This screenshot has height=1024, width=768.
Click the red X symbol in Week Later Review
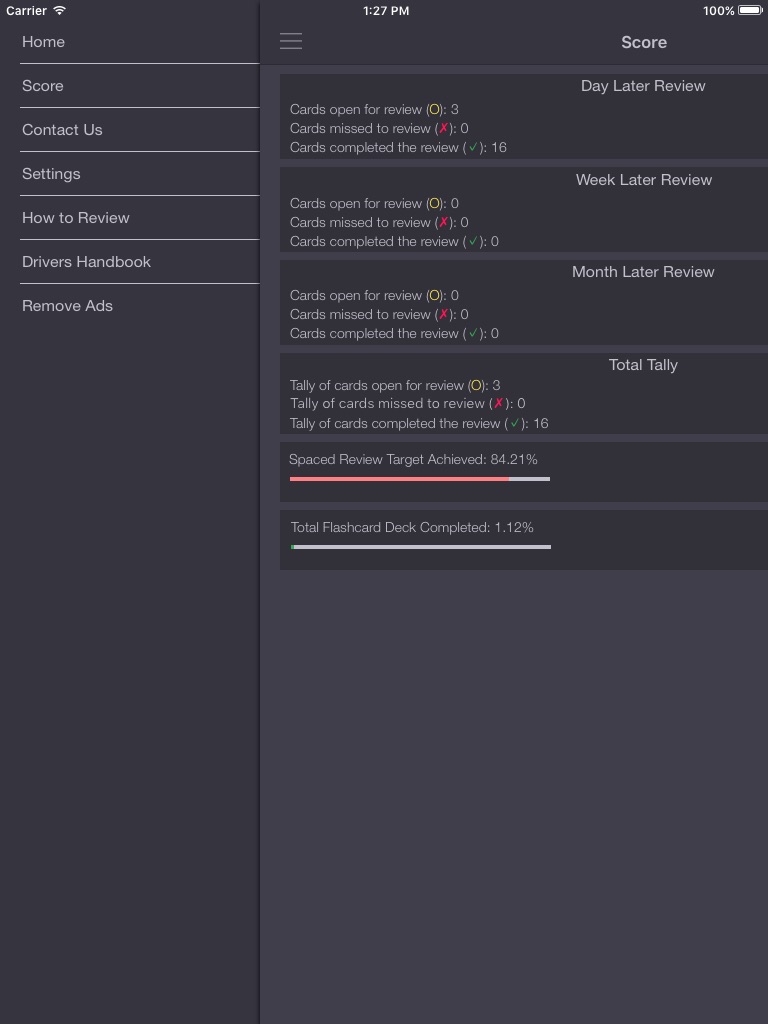443,222
